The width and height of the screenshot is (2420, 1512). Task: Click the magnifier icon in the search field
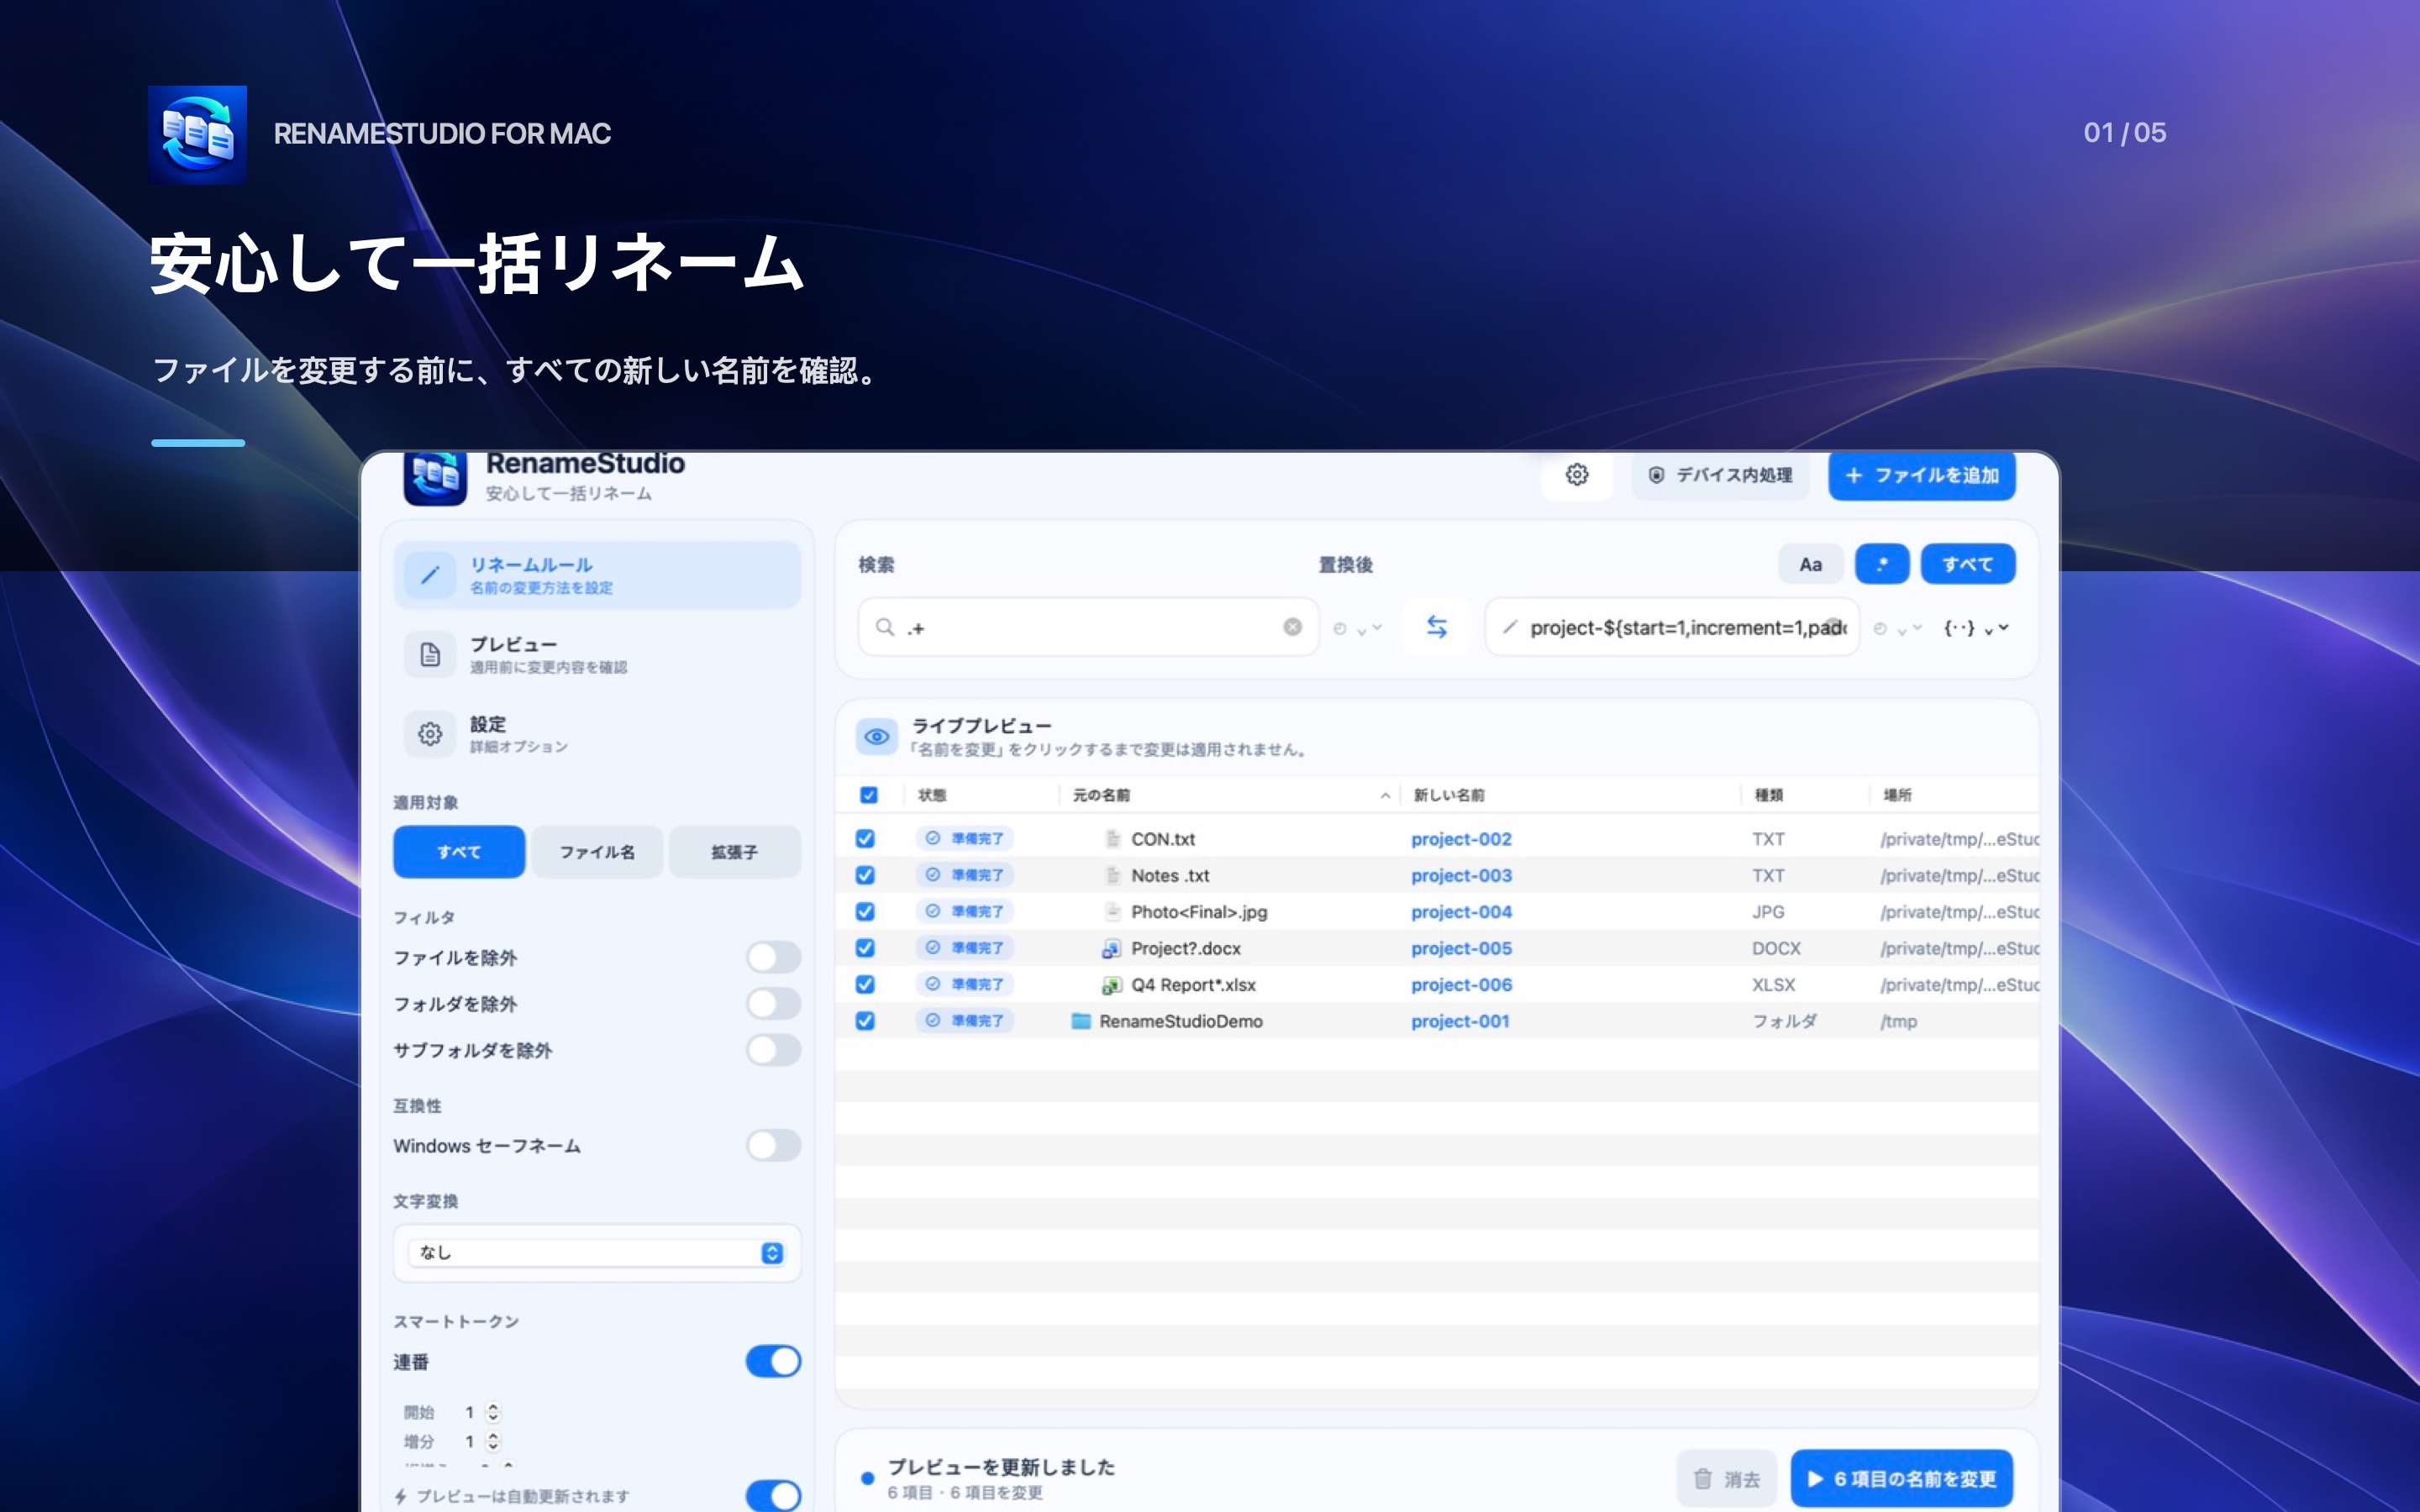884,627
